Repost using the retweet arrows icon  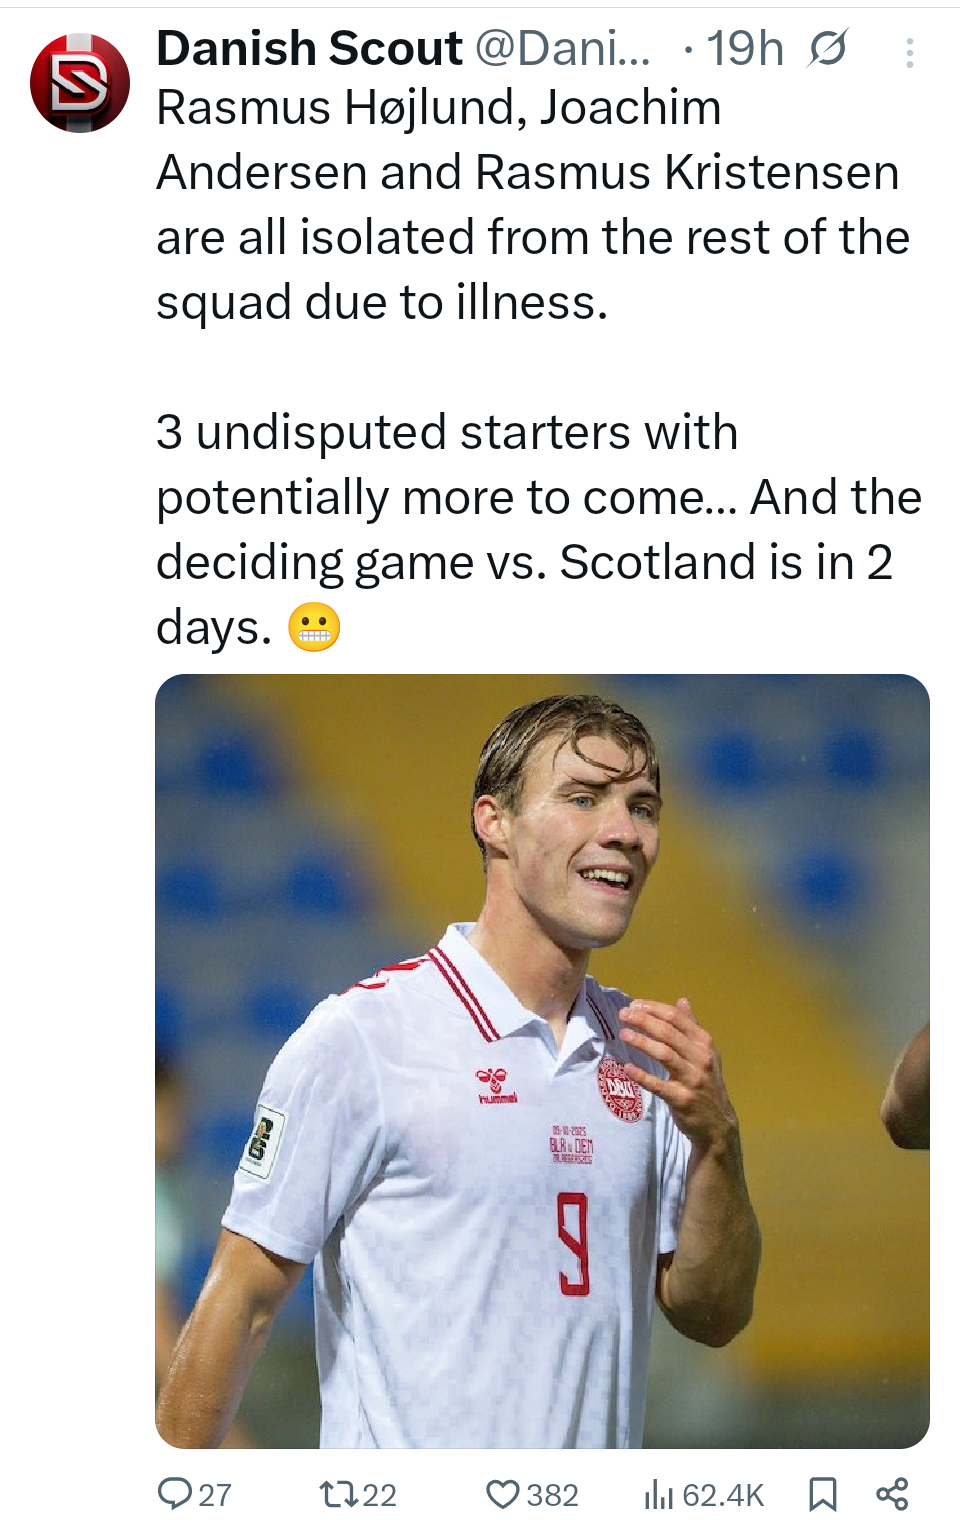tap(336, 1495)
